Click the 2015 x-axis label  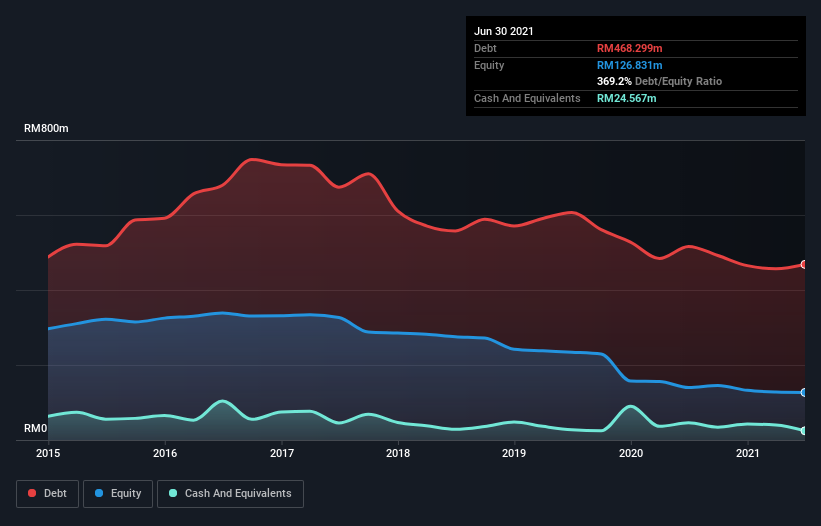[x=48, y=453]
